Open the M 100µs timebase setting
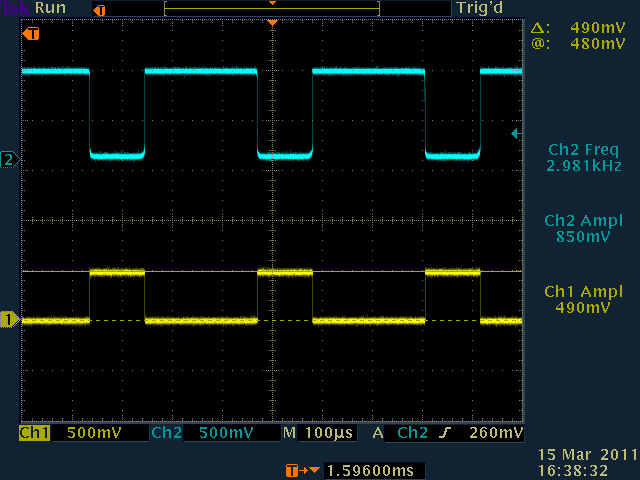This screenshot has width=640, height=480. pos(318,434)
